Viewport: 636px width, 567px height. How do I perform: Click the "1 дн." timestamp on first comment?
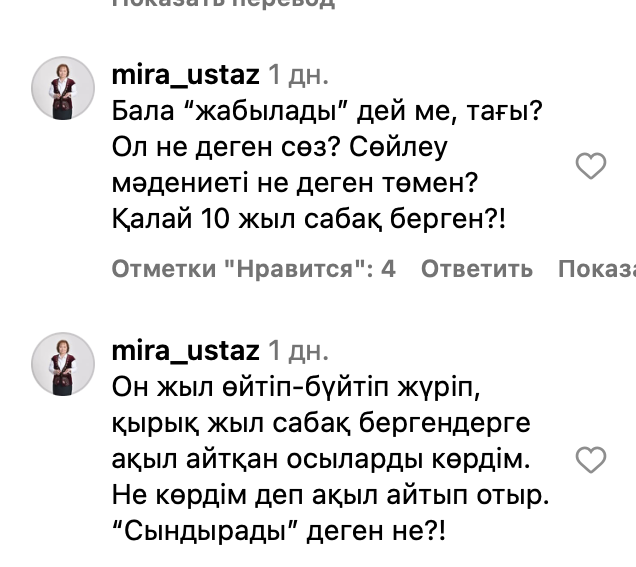[299, 76]
